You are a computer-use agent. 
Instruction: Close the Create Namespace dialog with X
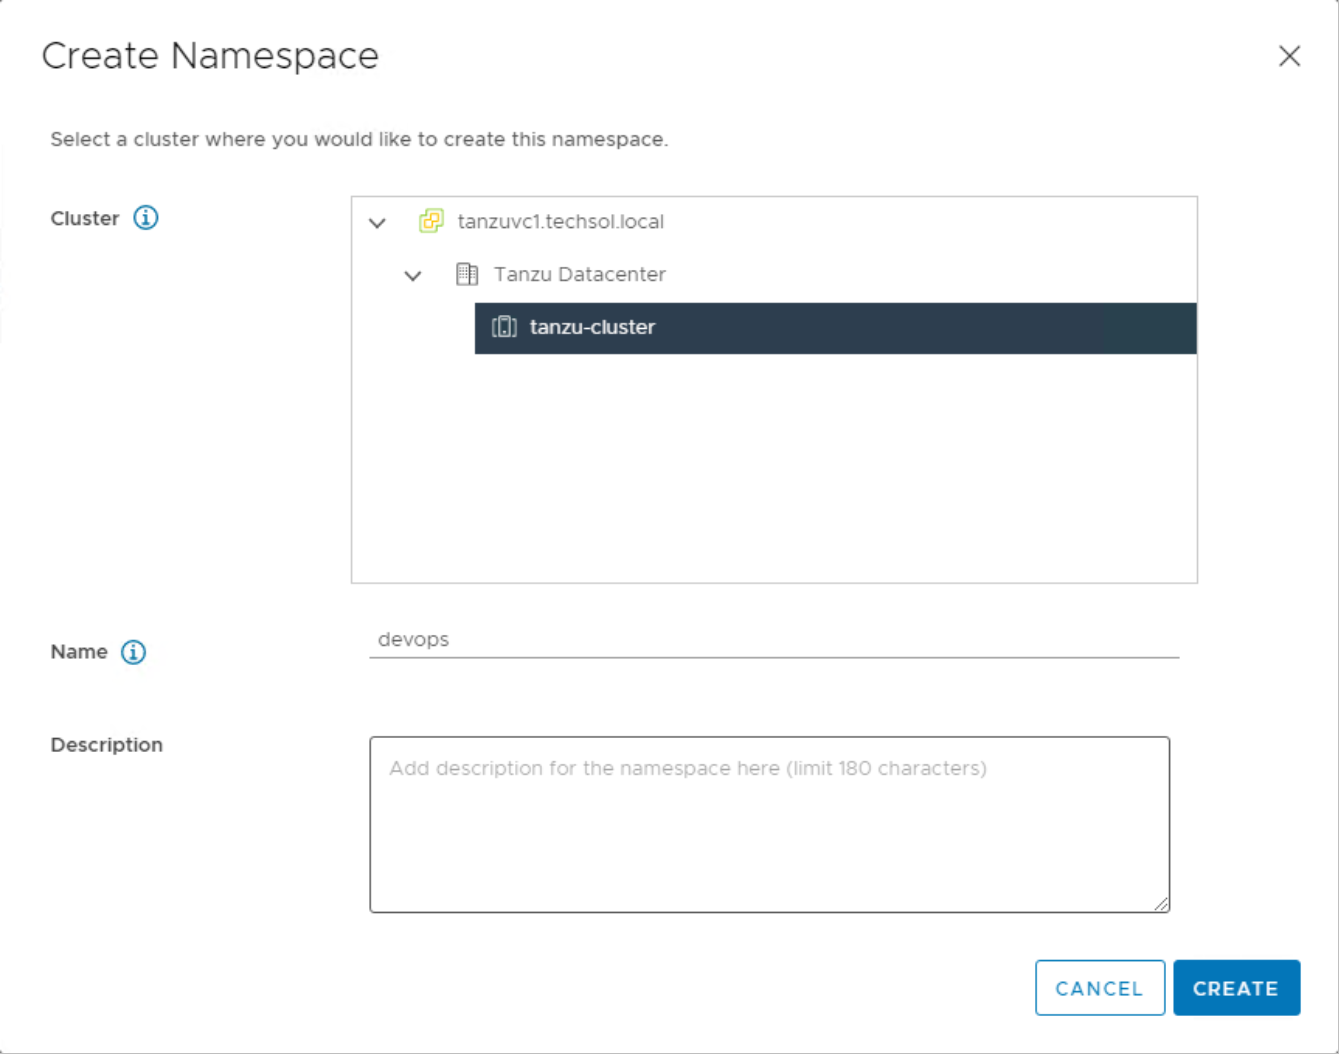[1289, 56]
